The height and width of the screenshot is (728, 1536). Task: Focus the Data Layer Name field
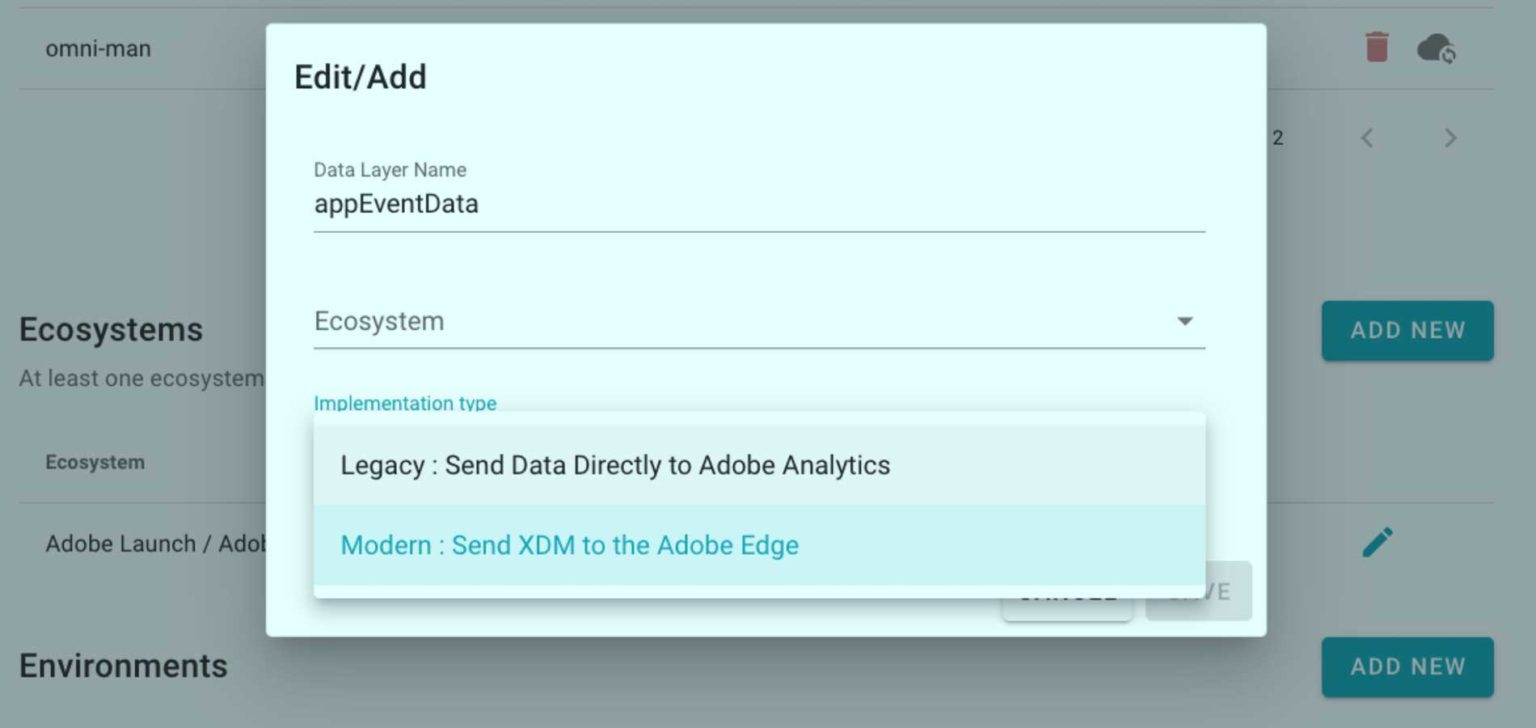[758, 204]
